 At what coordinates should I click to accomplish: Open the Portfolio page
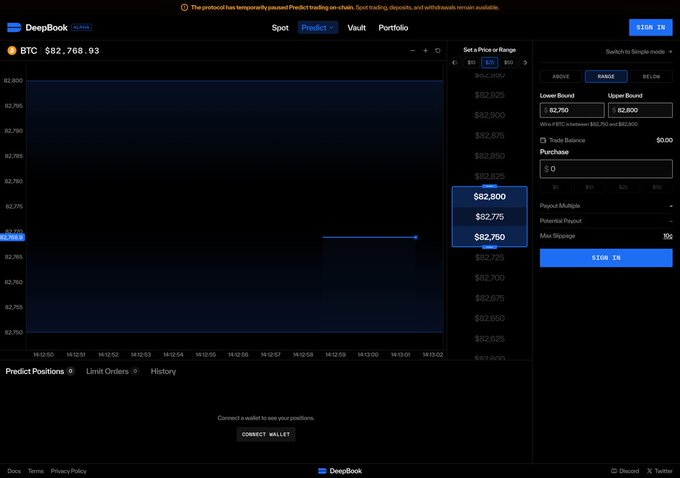coord(393,28)
